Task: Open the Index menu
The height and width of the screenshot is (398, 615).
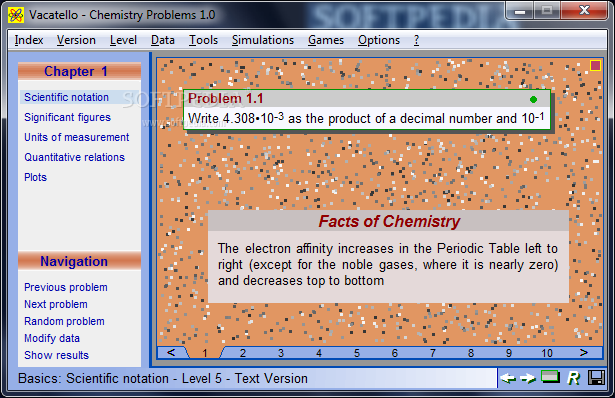Action: click(29, 40)
